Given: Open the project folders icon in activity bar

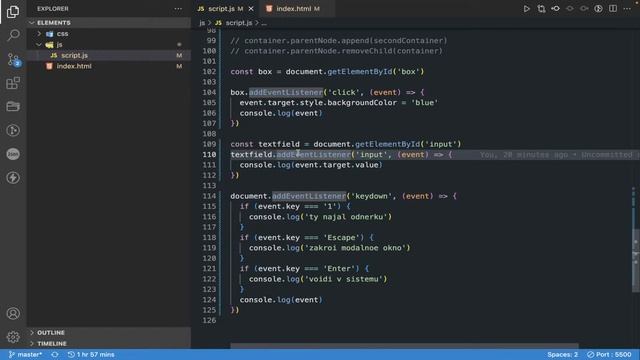Looking at the screenshot, I should click(13, 107).
